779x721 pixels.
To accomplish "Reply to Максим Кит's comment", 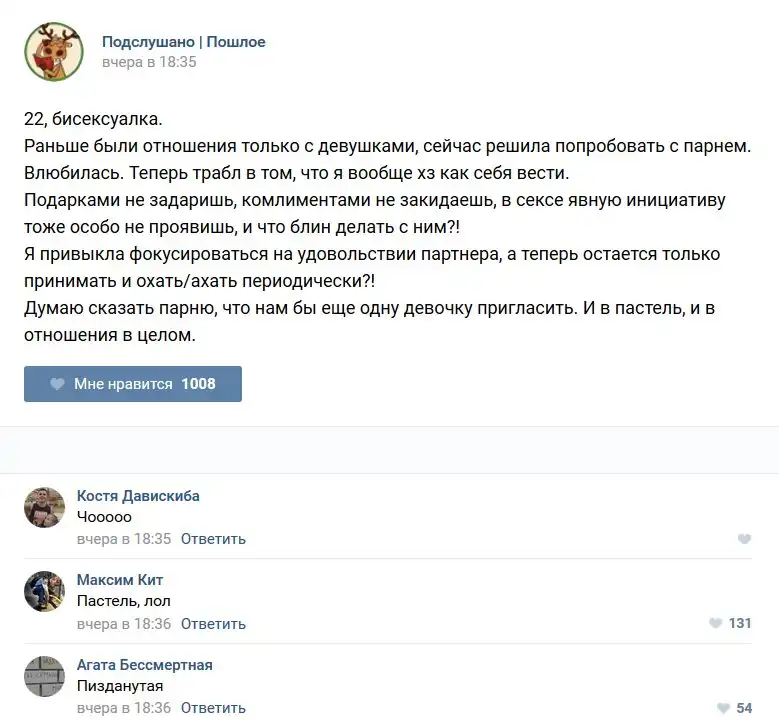I will 213,624.
